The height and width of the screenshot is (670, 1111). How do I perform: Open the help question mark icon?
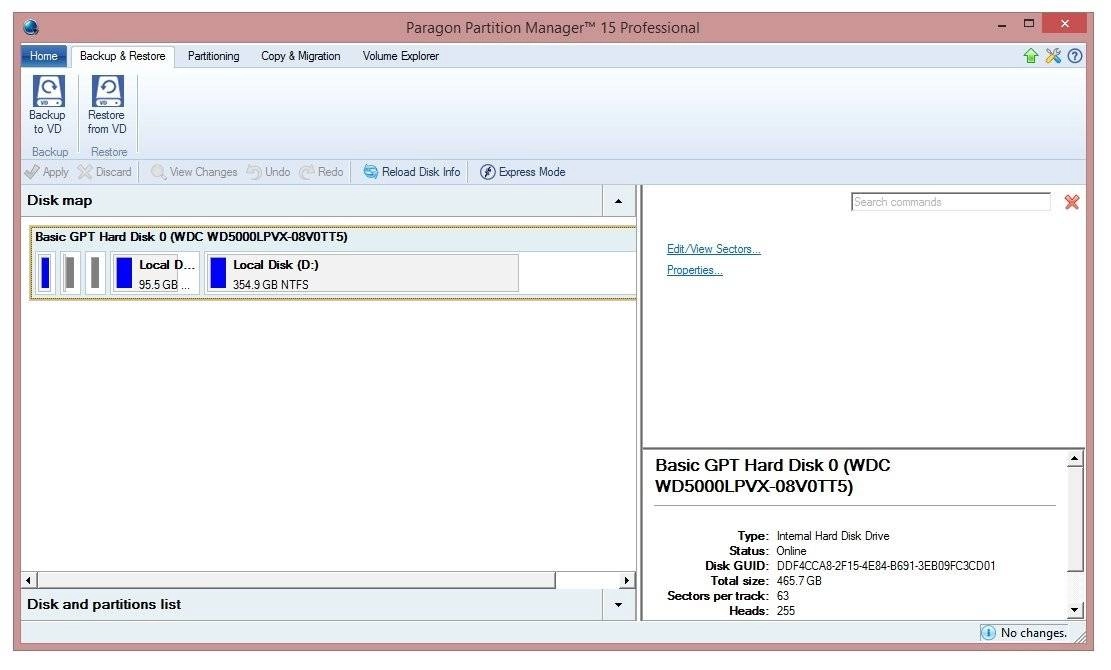[1075, 56]
